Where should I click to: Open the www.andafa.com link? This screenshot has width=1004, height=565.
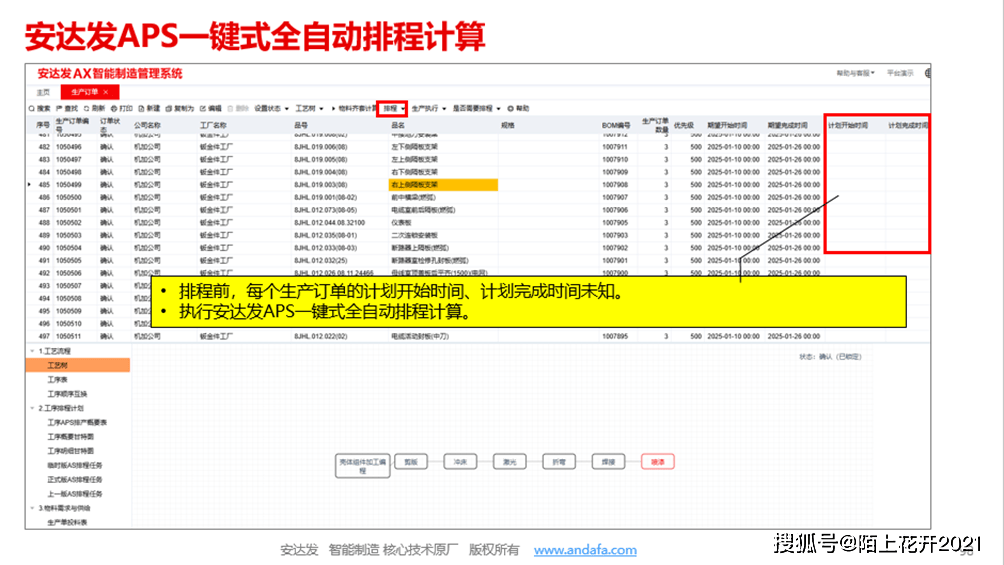(585, 550)
